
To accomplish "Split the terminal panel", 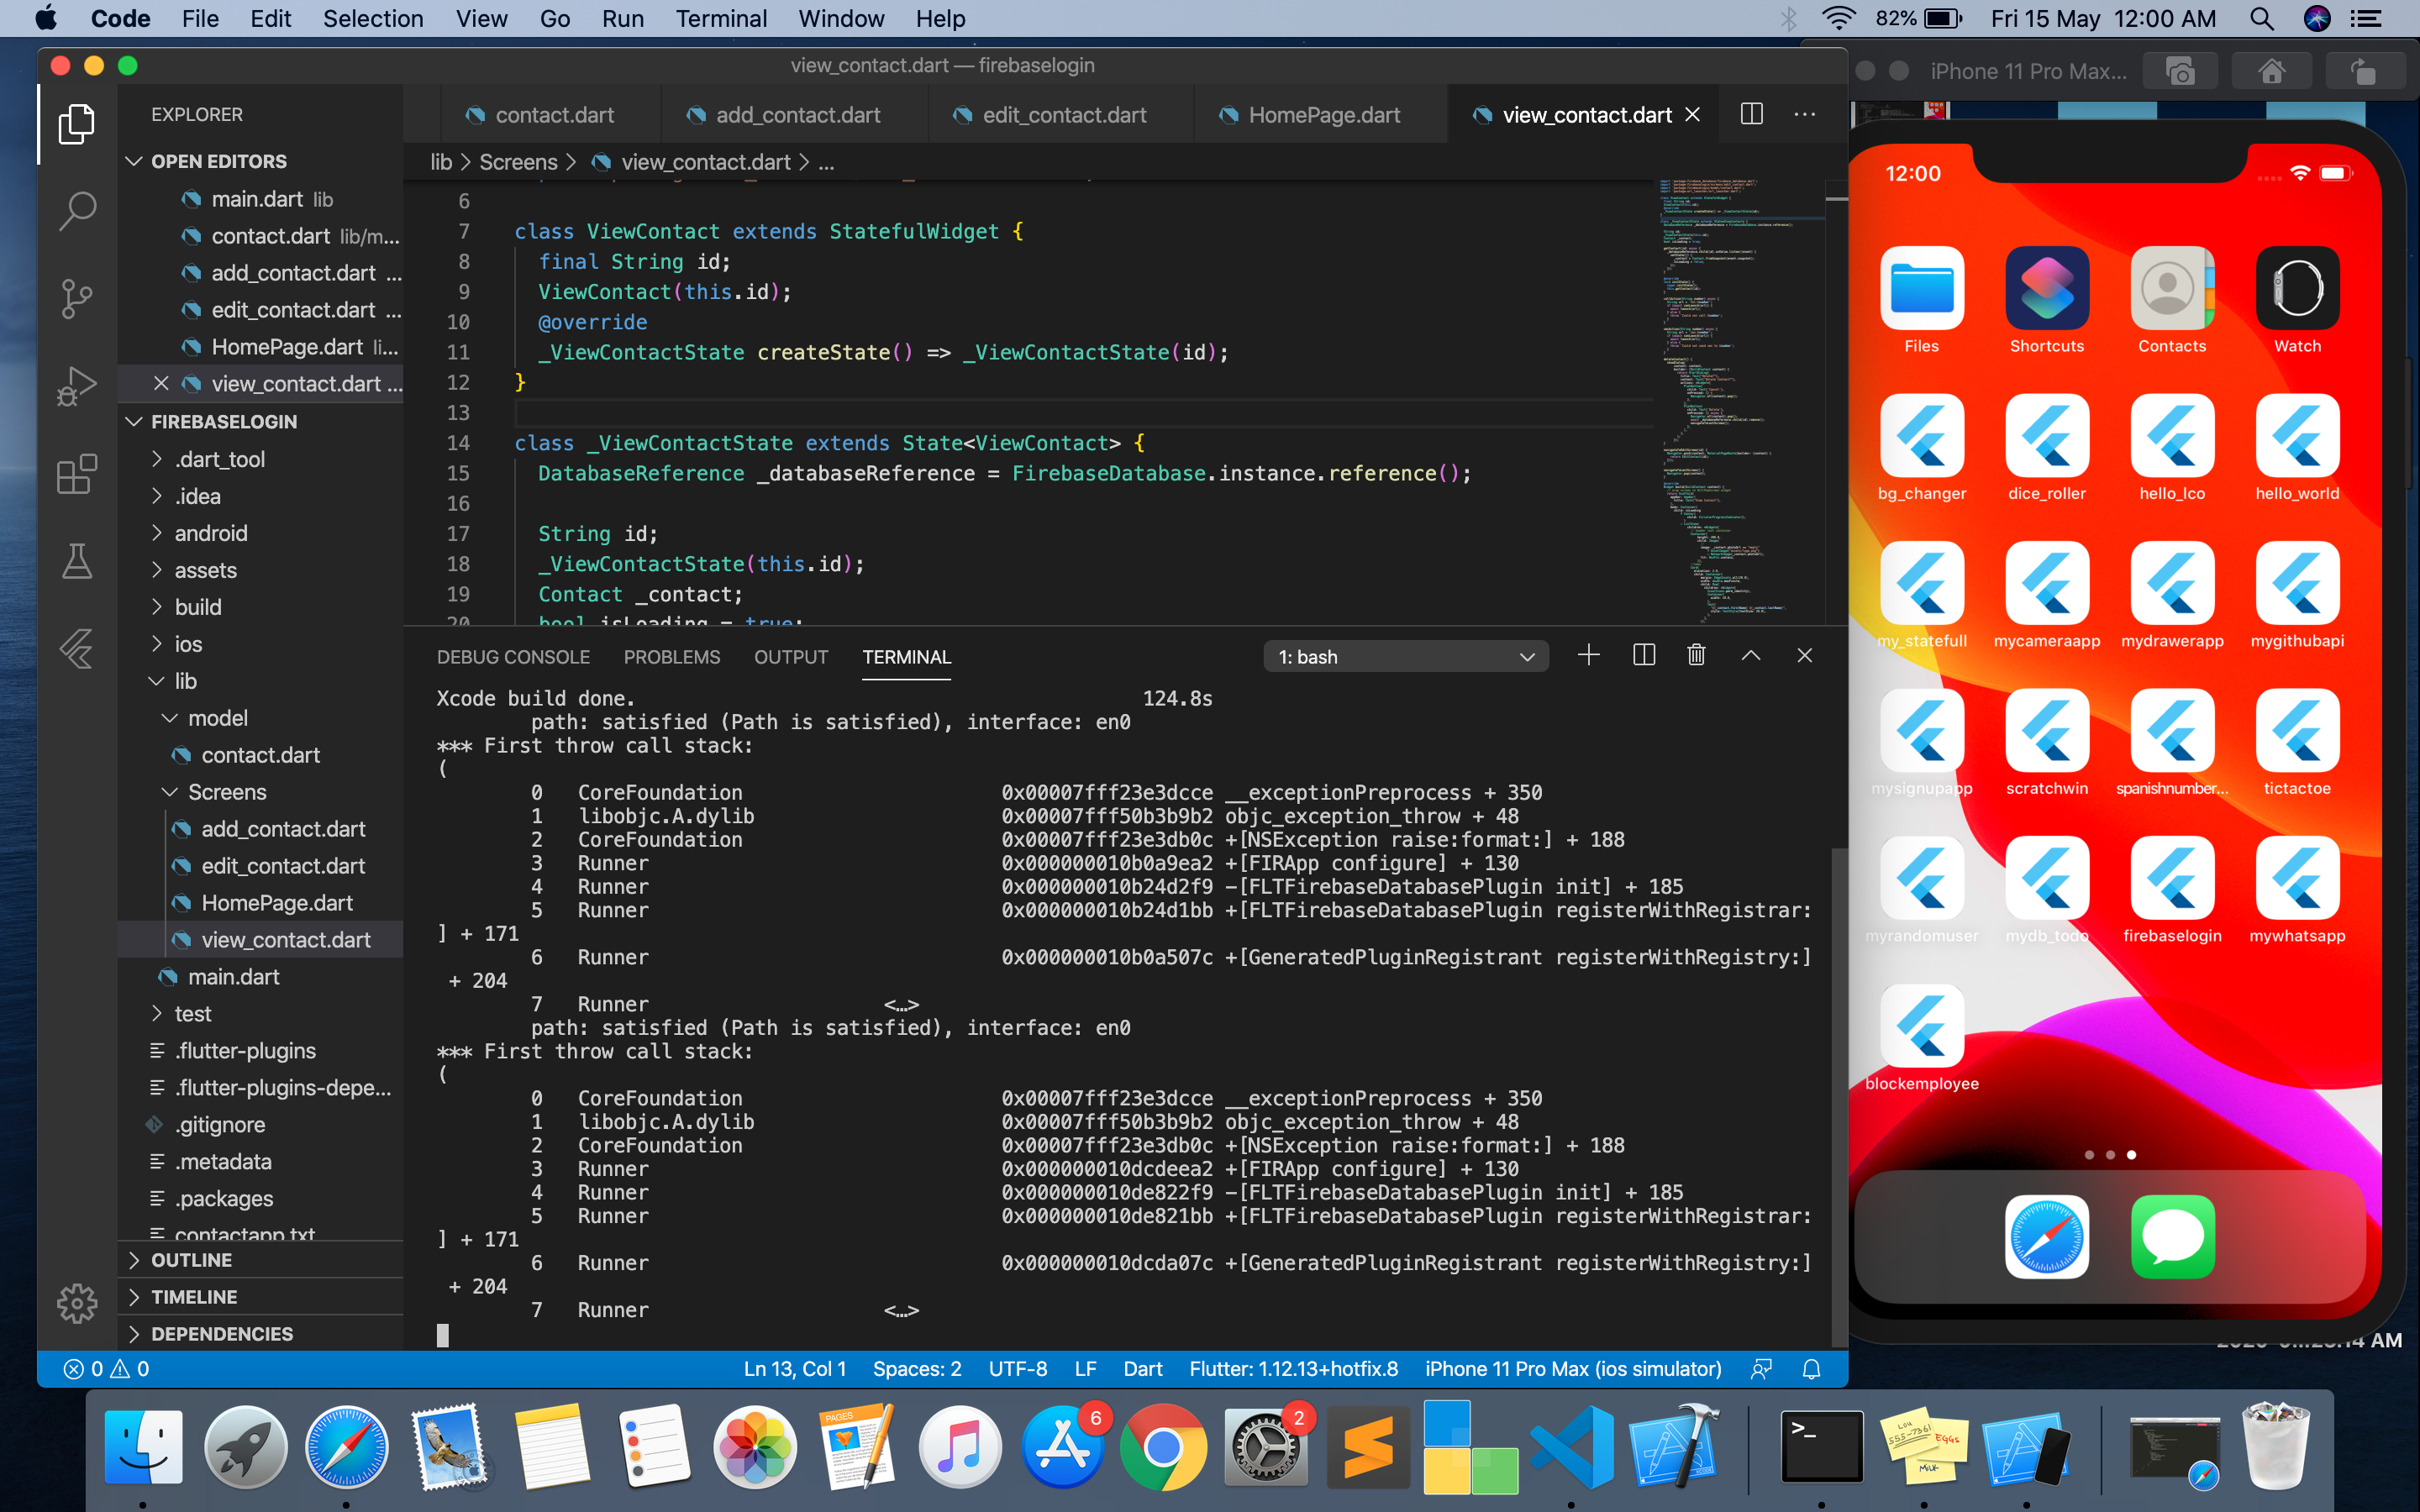I will coord(1644,655).
